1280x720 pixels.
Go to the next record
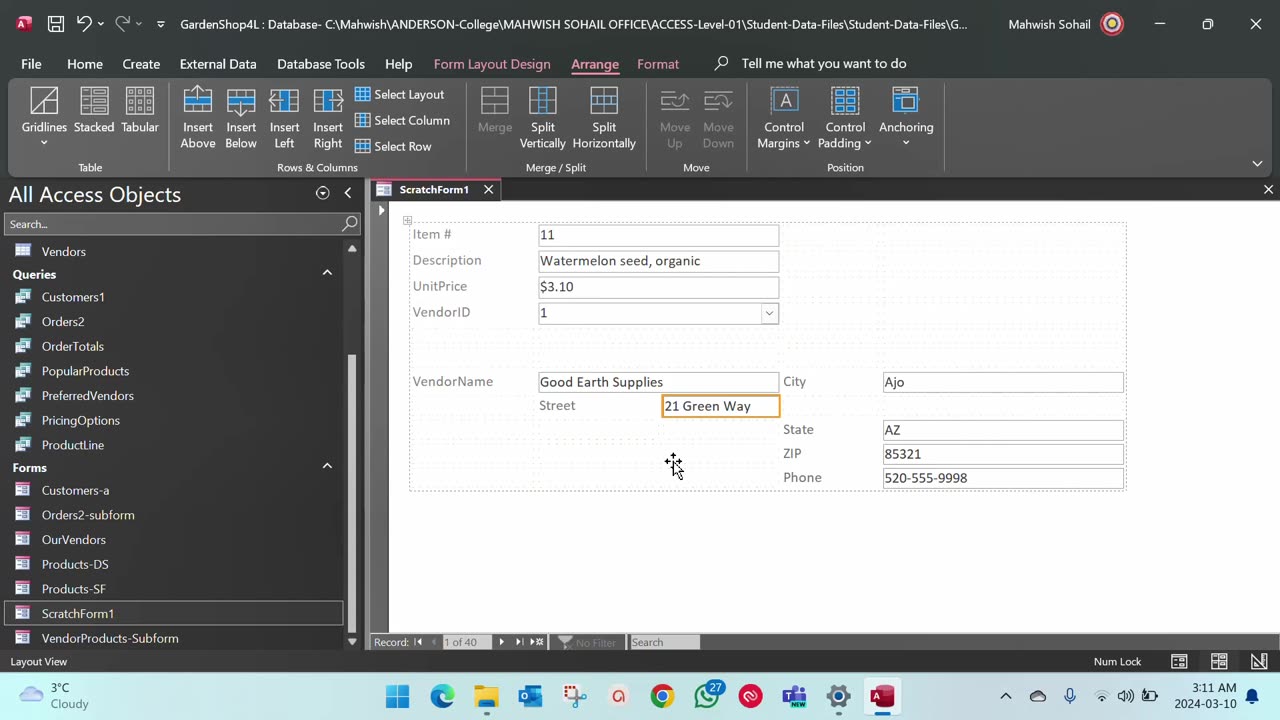pos(502,642)
